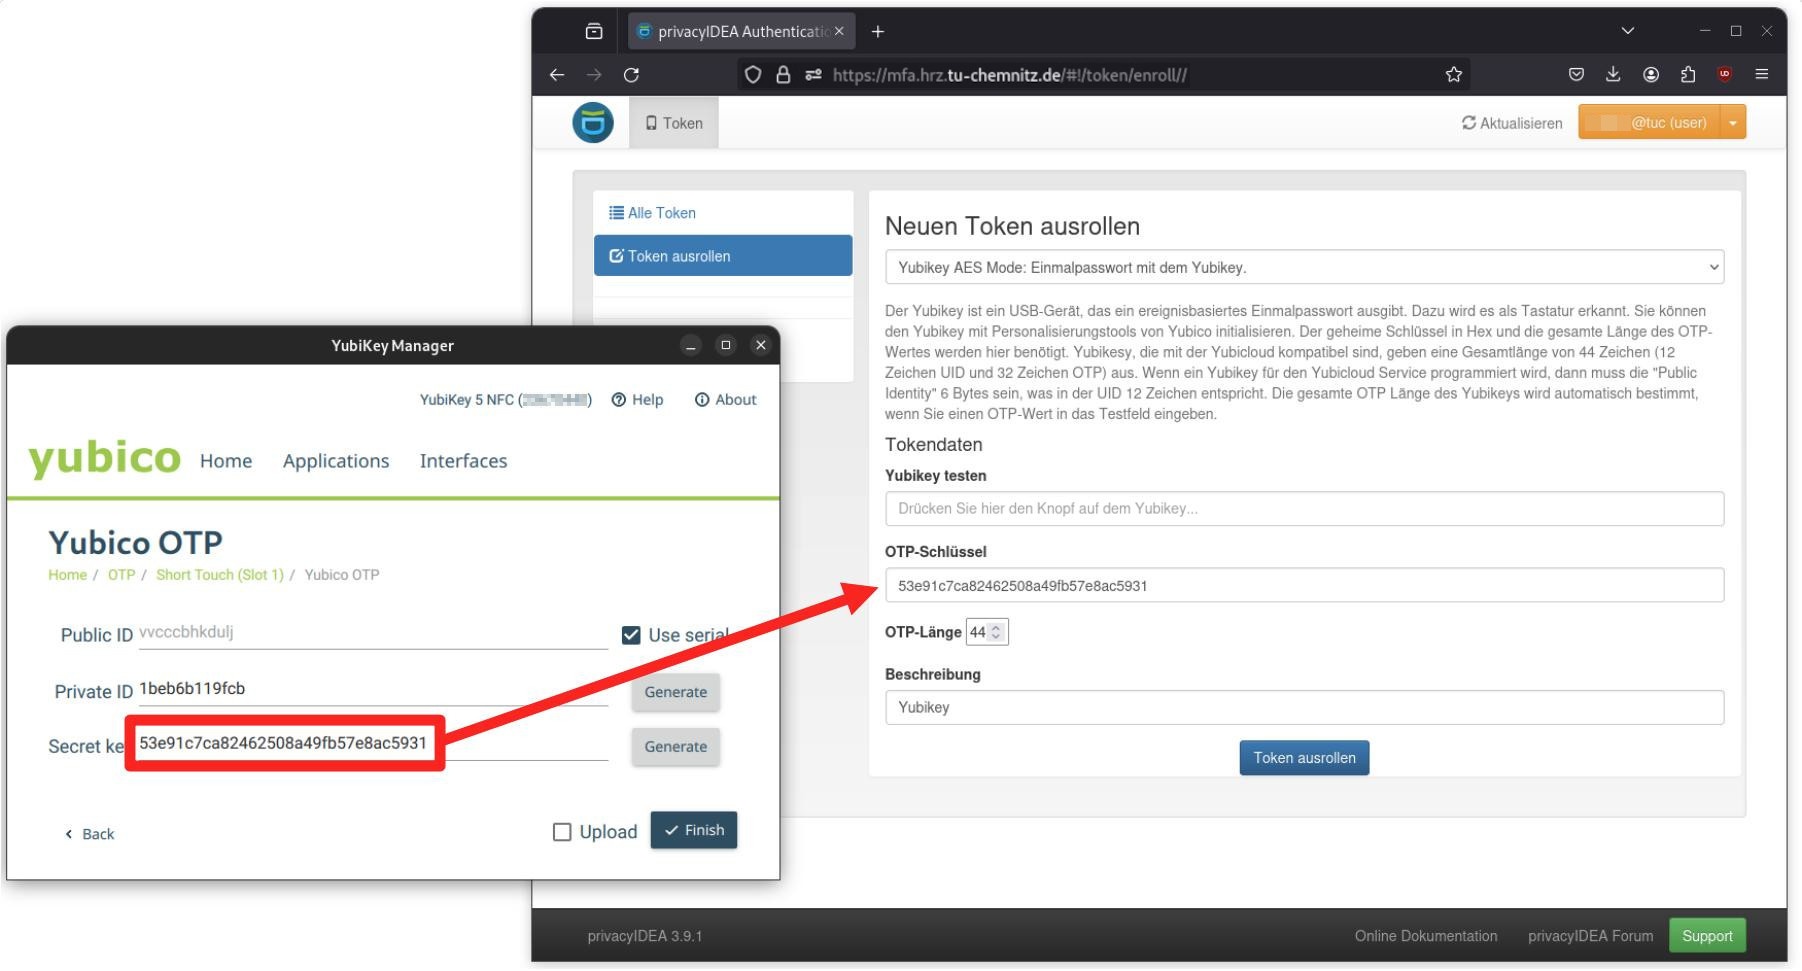Screen dimensions: 1802x971
Task: Increase OTP-Länge with the stepper
Action: pyautogui.click(x=996, y=626)
